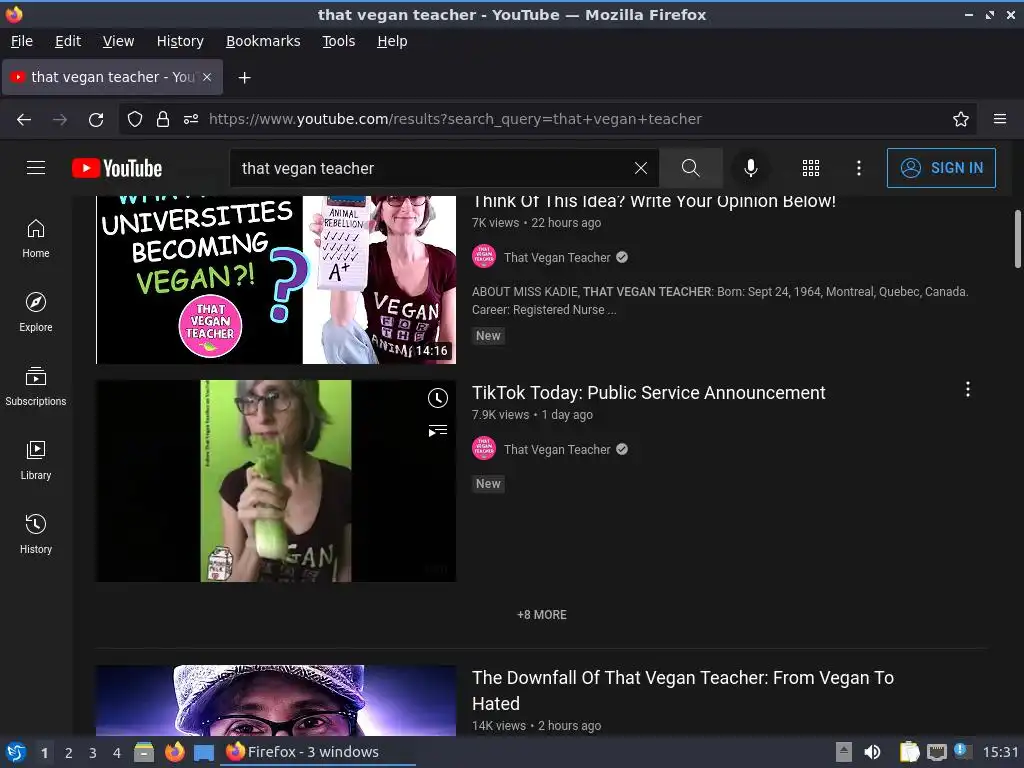Screen dimensions: 1024x768
Task: Switch to workspace 4 in taskbar
Action: [117, 753]
